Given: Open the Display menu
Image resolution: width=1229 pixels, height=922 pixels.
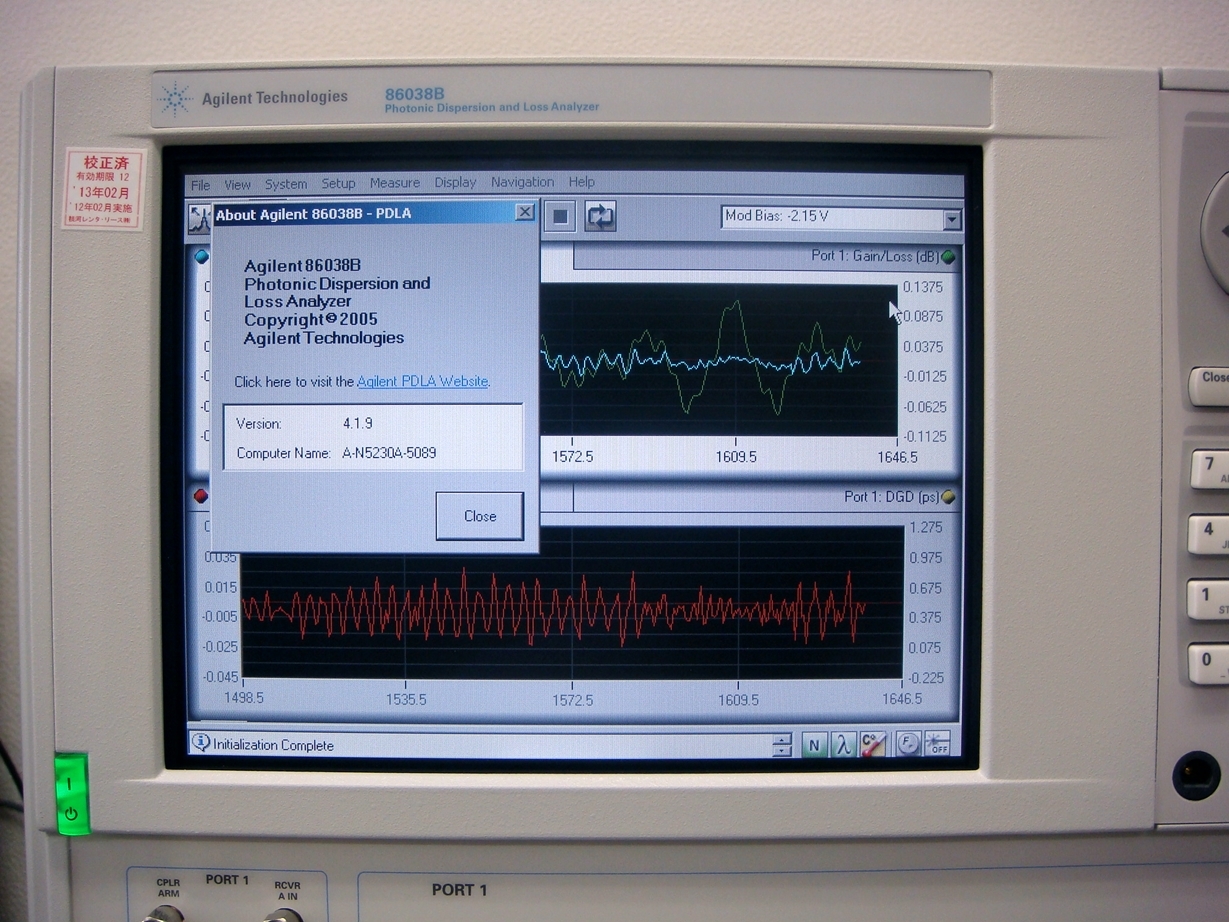Looking at the screenshot, I should pos(455,182).
